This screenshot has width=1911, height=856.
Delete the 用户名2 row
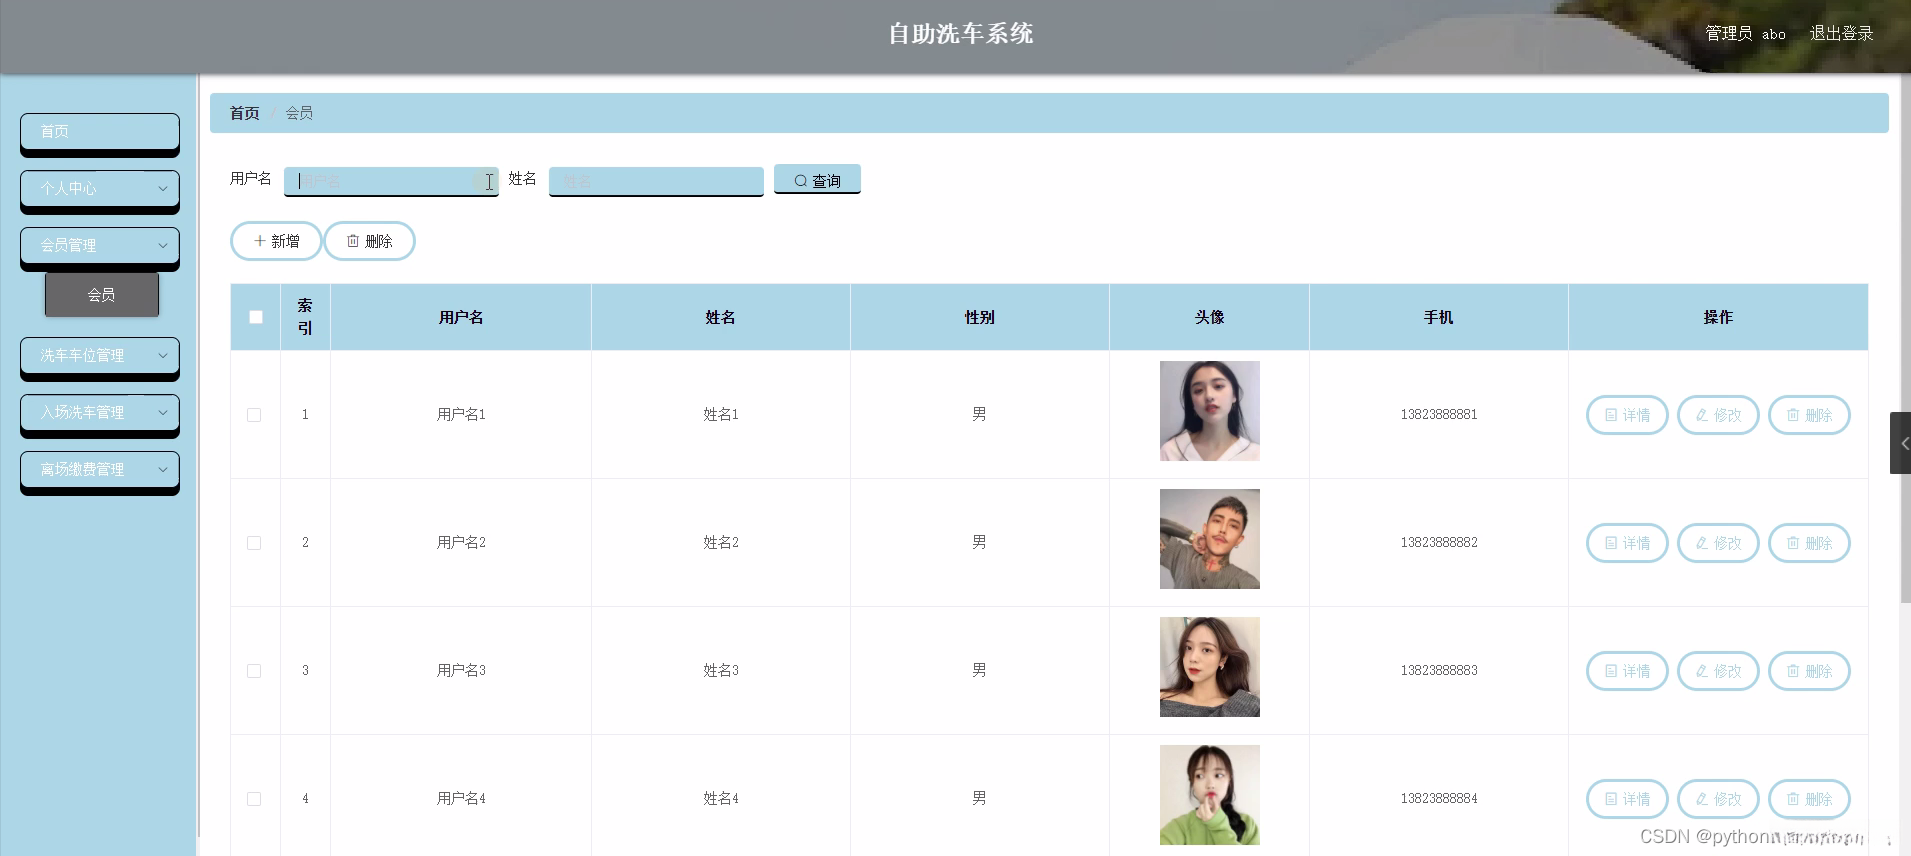(x=1809, y=543)
